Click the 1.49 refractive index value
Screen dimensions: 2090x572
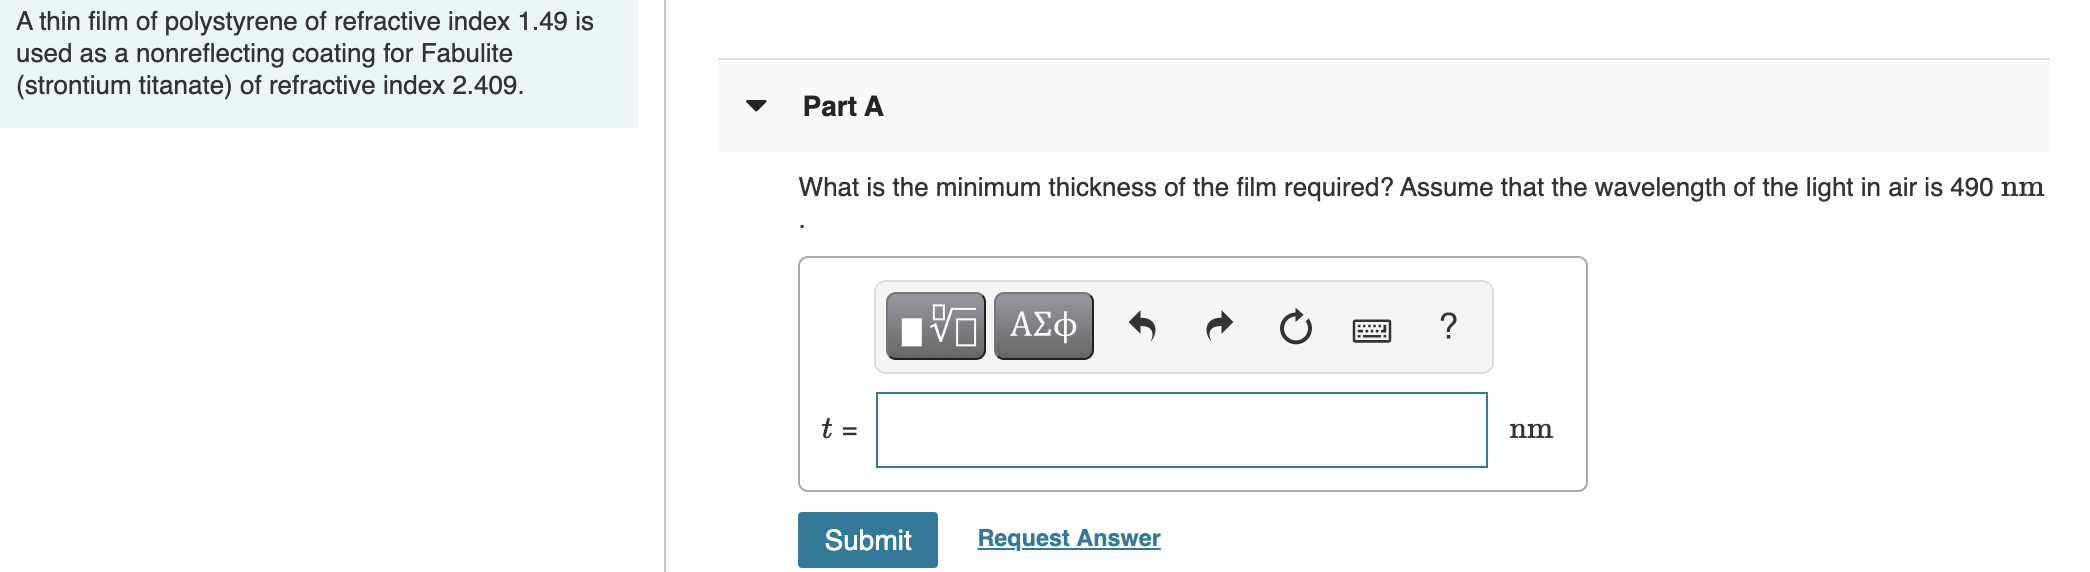pos(542,21)
